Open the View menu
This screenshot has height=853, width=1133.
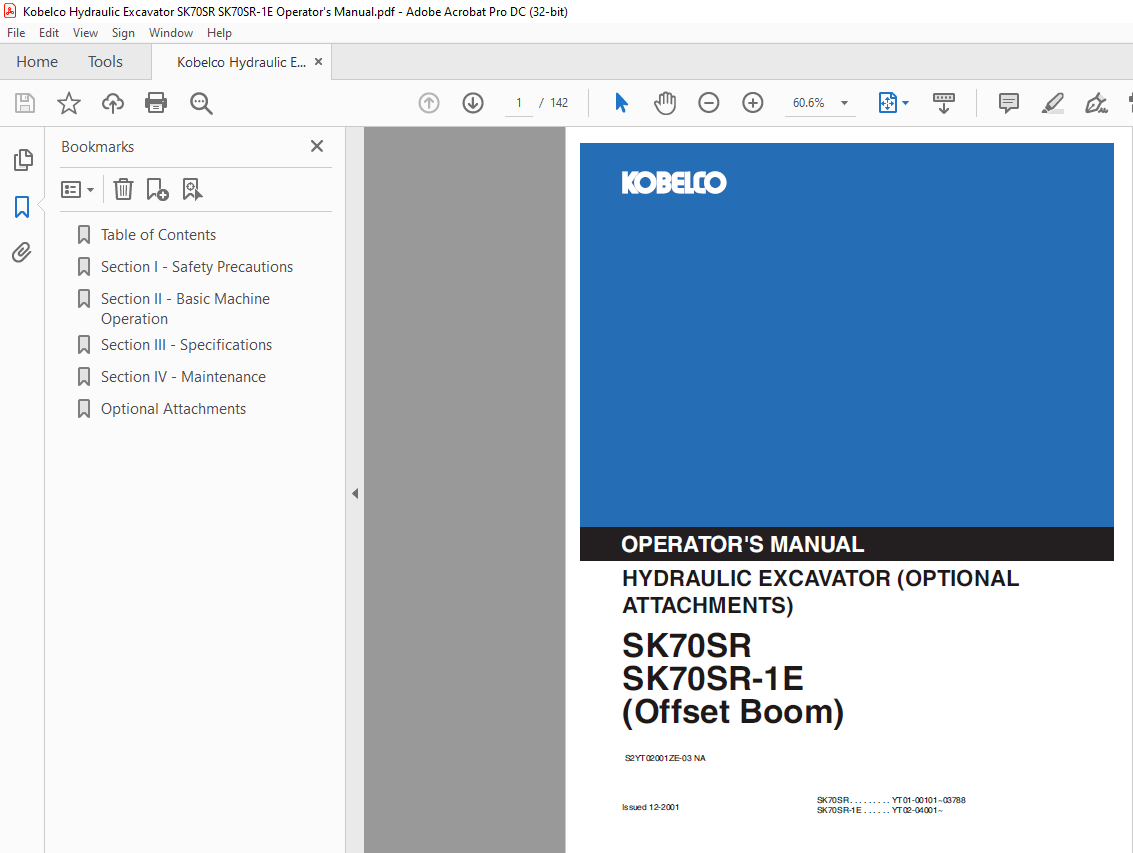coord(85,33)
